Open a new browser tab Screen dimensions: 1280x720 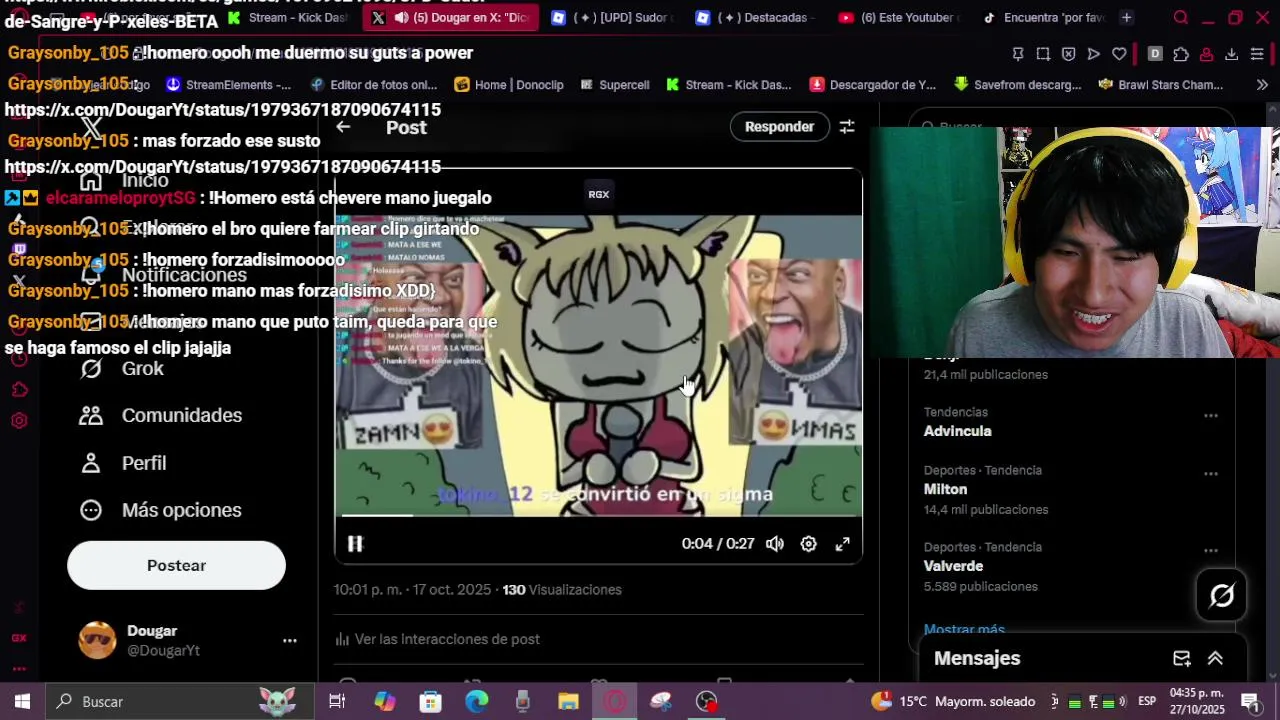(x=1126, y=17)
